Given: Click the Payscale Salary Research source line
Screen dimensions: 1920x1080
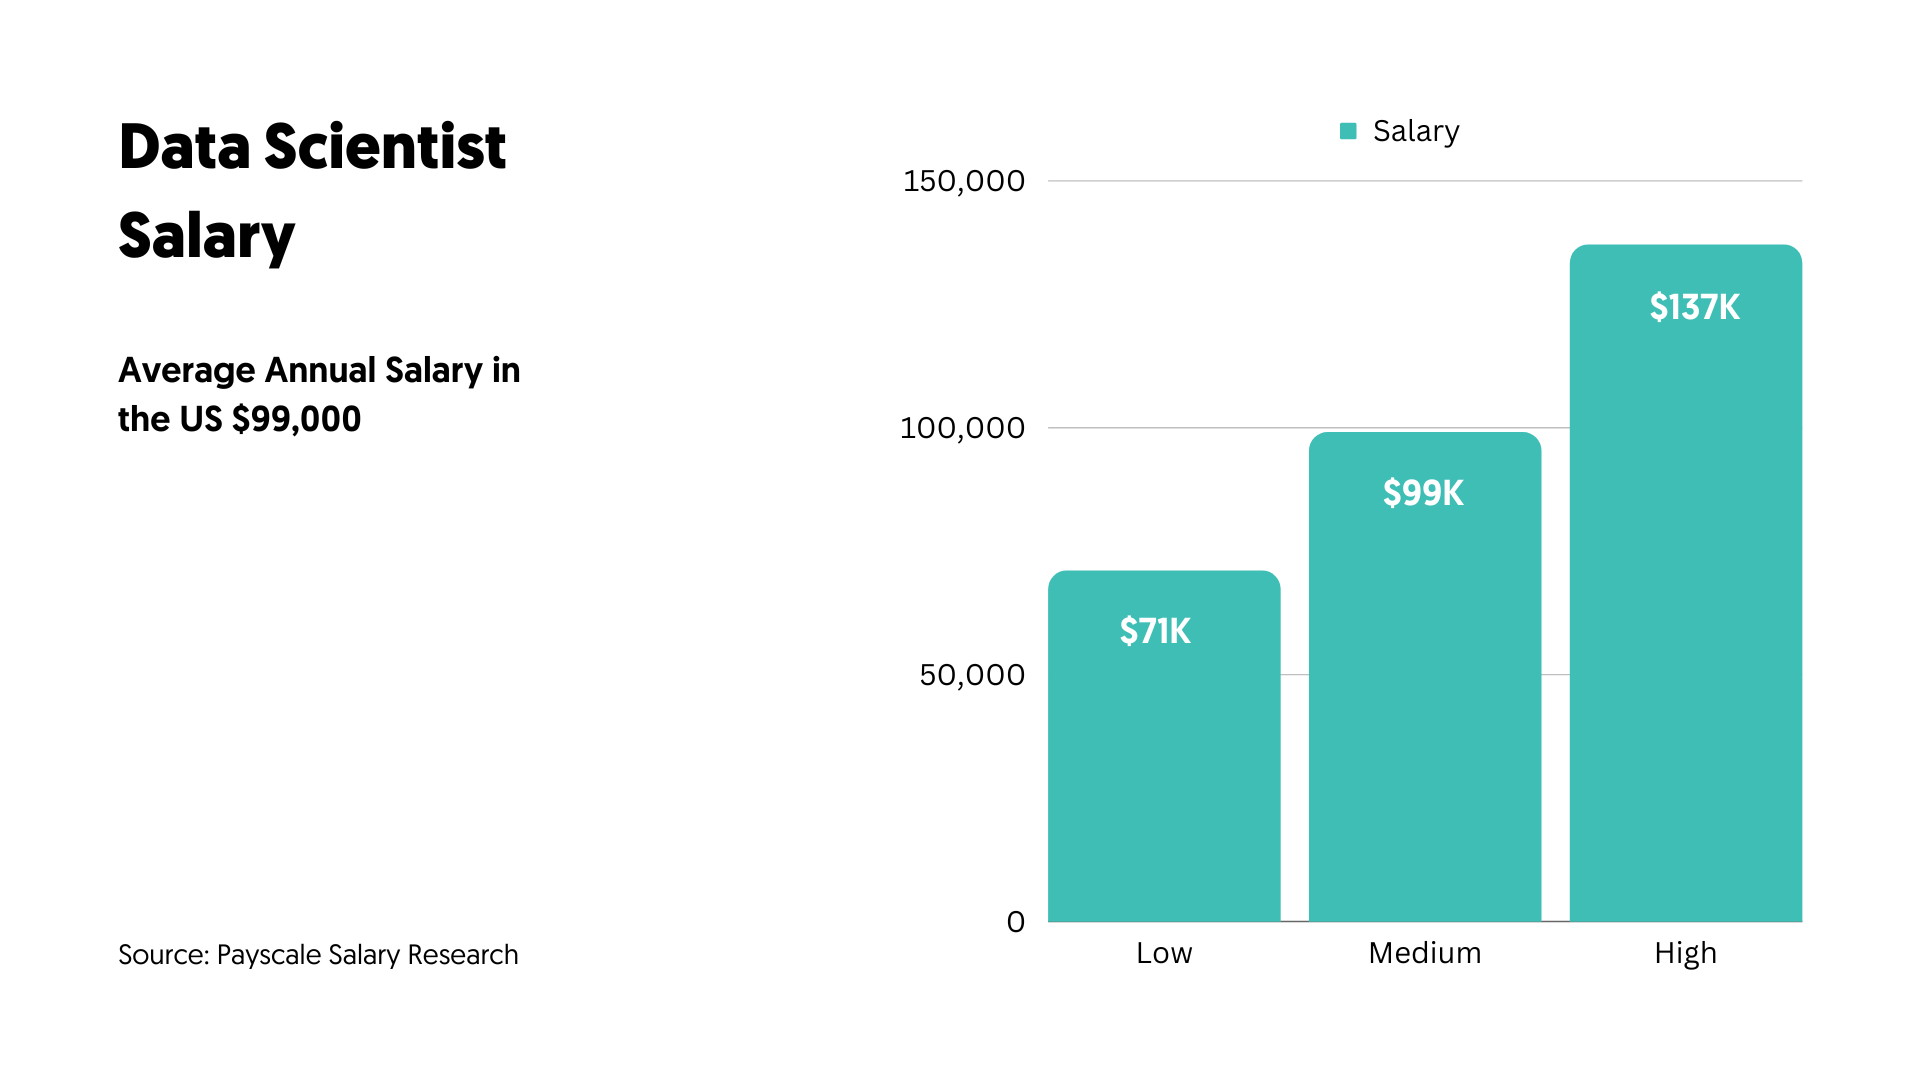Looking at the screenshot, I should 318,955.
